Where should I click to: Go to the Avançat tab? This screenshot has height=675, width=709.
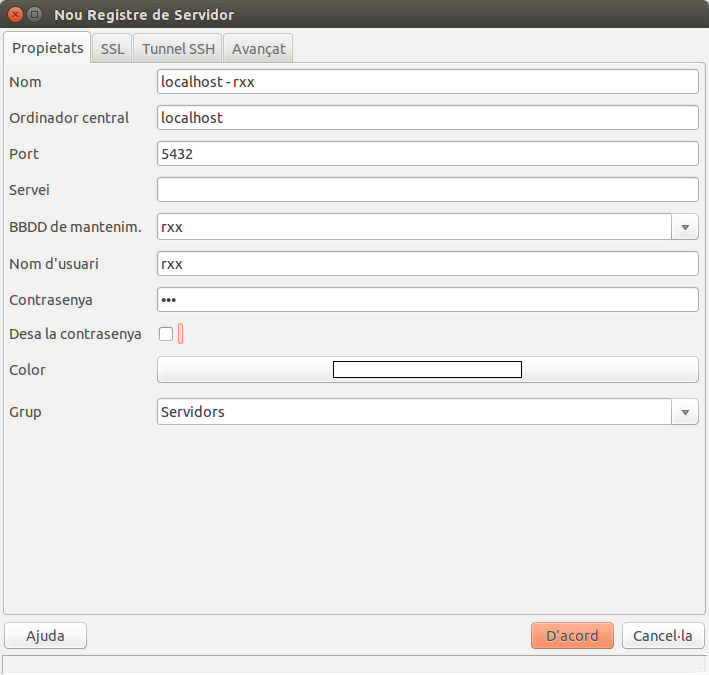pos(258,48)
